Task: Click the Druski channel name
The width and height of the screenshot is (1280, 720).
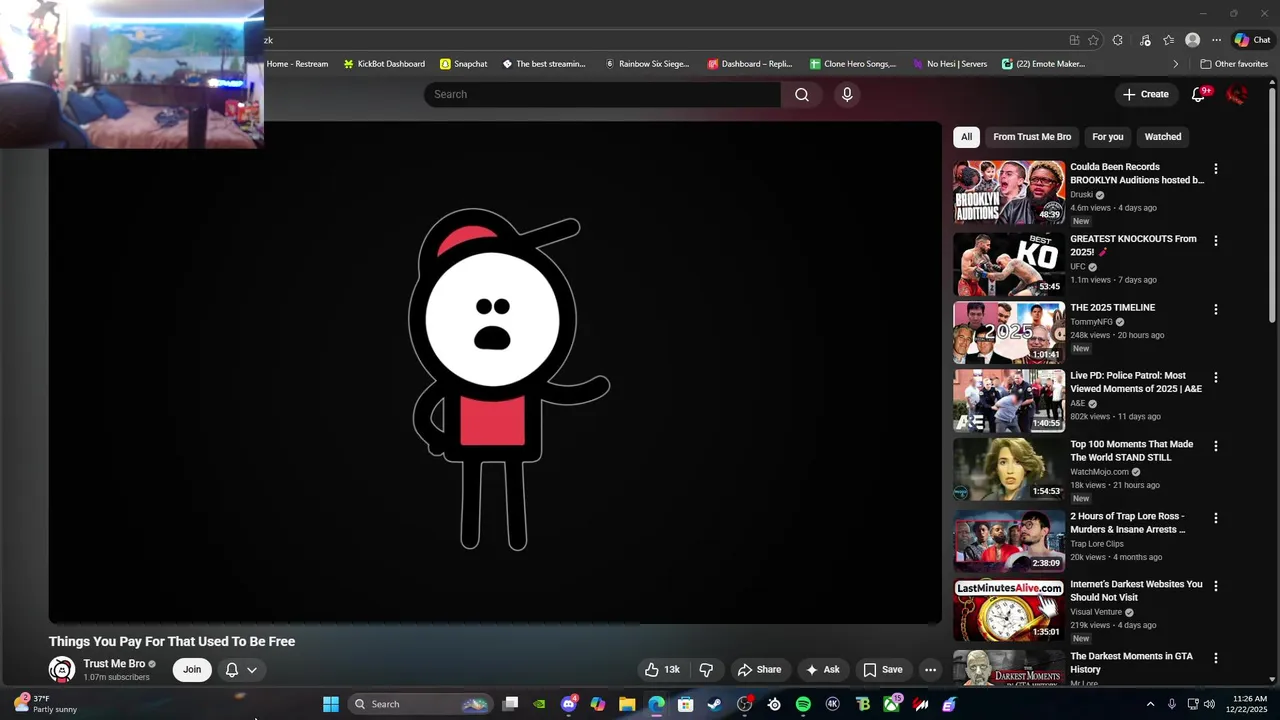Action: 1081,195
